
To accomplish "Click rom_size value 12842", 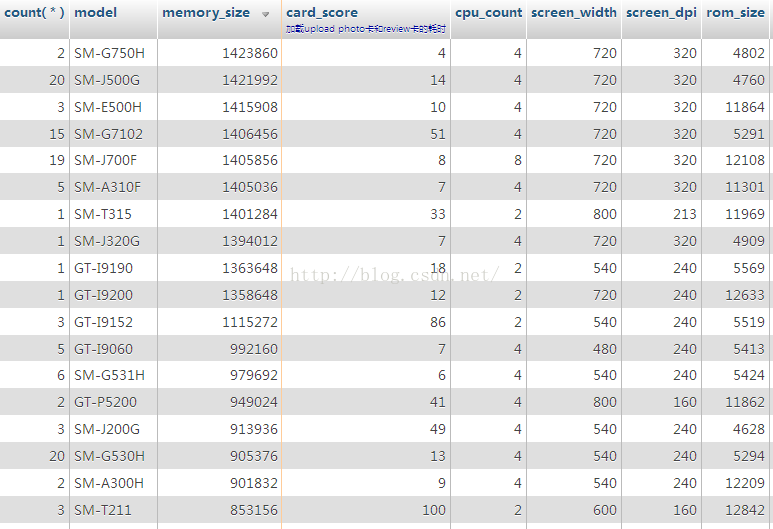I will (745, 510).
